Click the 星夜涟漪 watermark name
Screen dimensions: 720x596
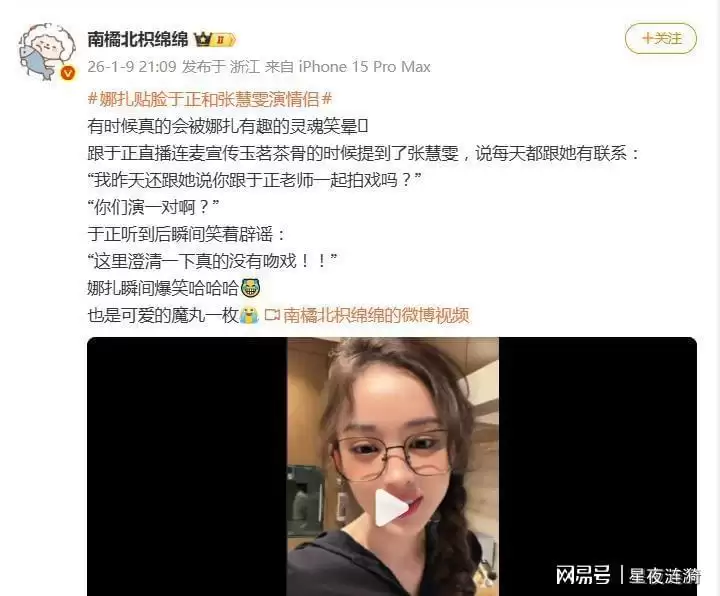[664, 575]
